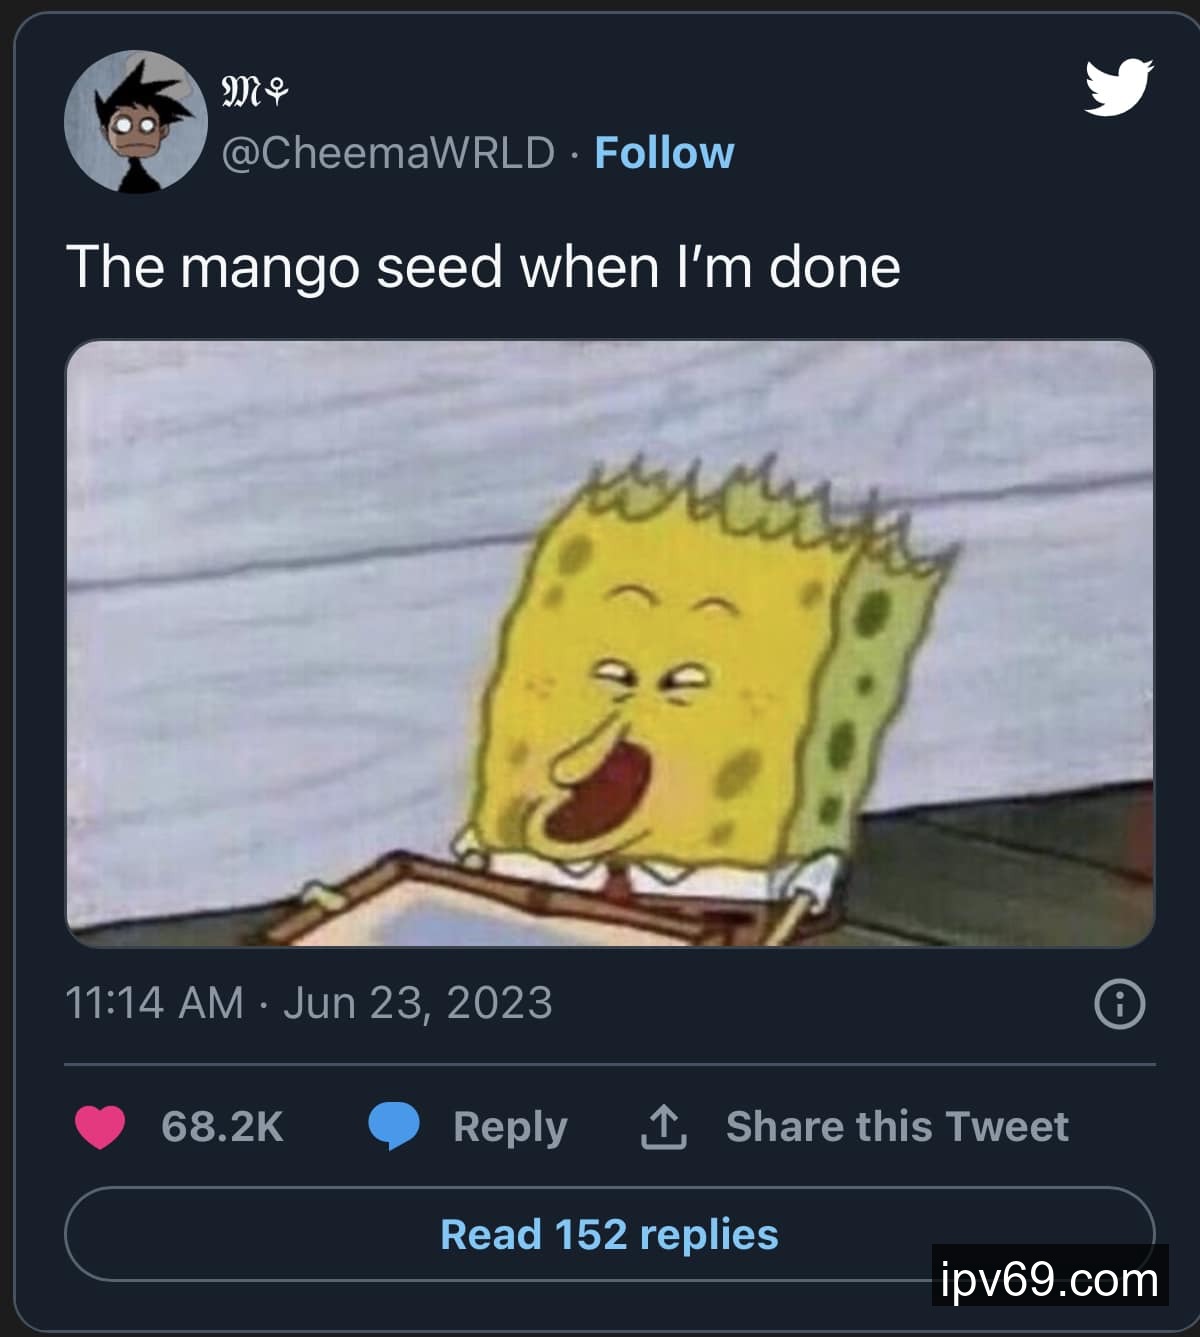The width and height of the screenshot is (1200, 1337).
Task: Click the Twitter bird logo
Action: pos(1119,87)
